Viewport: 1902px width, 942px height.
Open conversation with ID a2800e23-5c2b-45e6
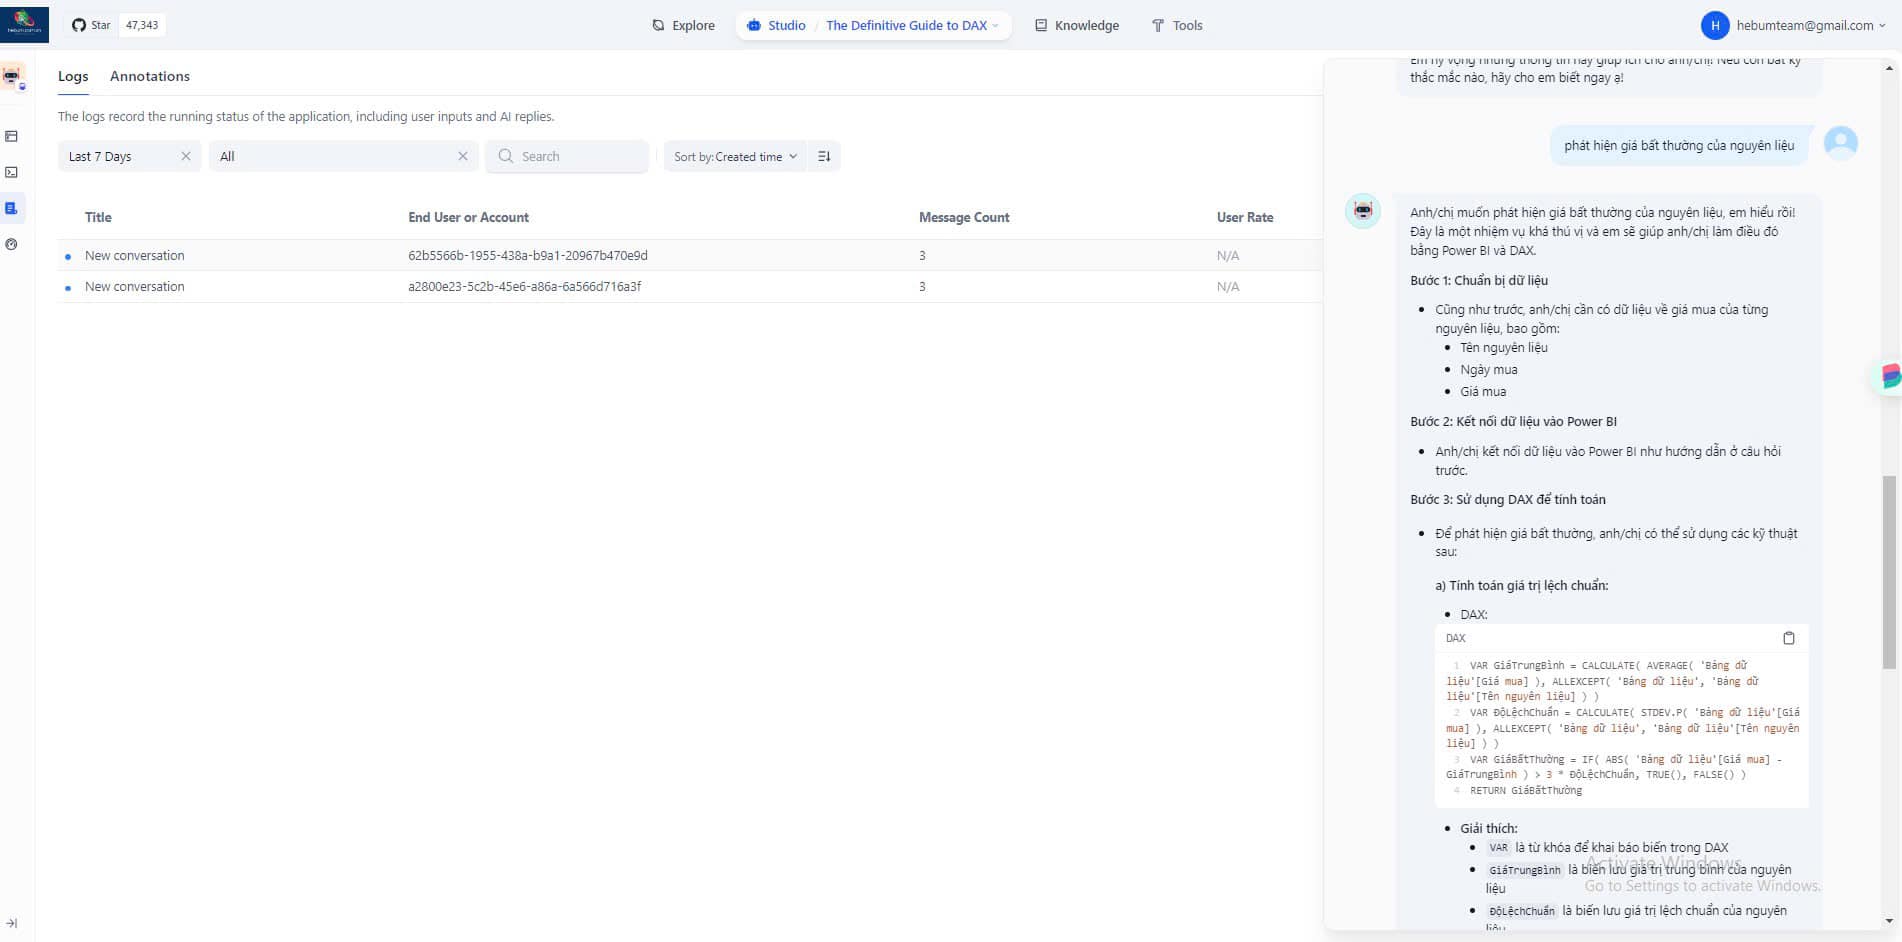coord(525,286)
